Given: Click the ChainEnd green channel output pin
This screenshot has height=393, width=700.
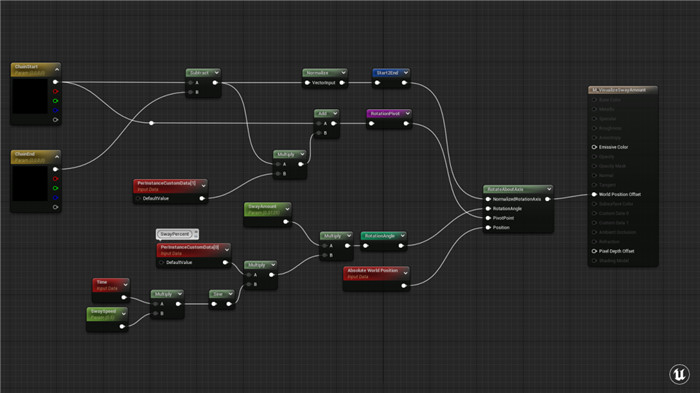Looking at the screenshot, I should [55, 188].
